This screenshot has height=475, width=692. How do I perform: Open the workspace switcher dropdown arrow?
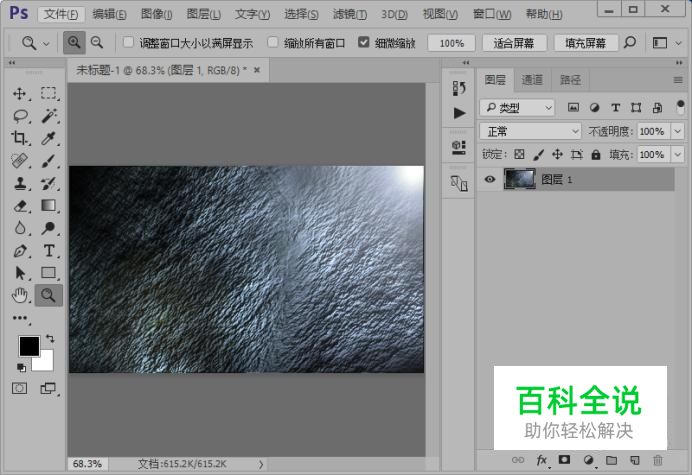tap(679, 43)
